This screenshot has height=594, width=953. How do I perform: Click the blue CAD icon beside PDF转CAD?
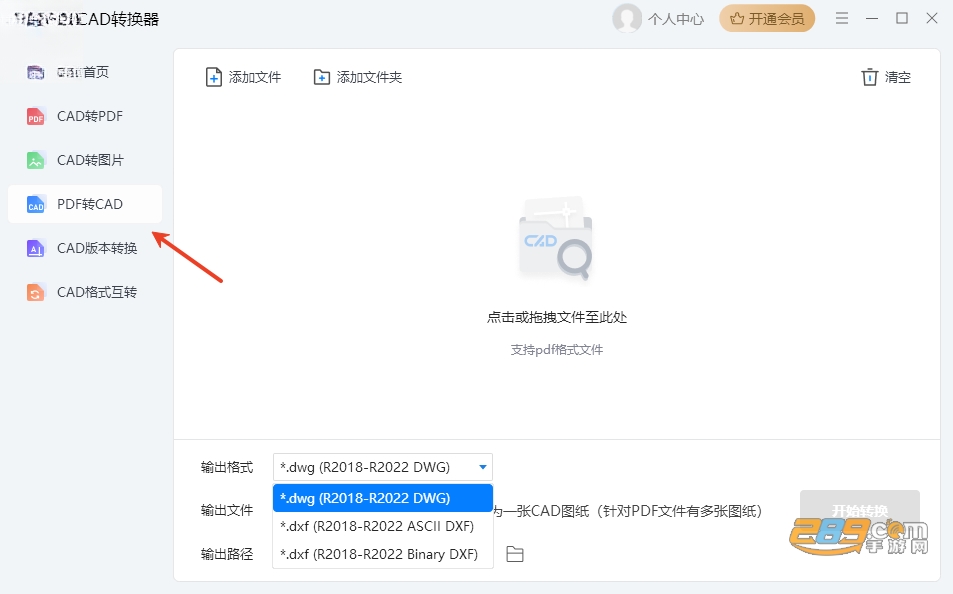[36, 204]
